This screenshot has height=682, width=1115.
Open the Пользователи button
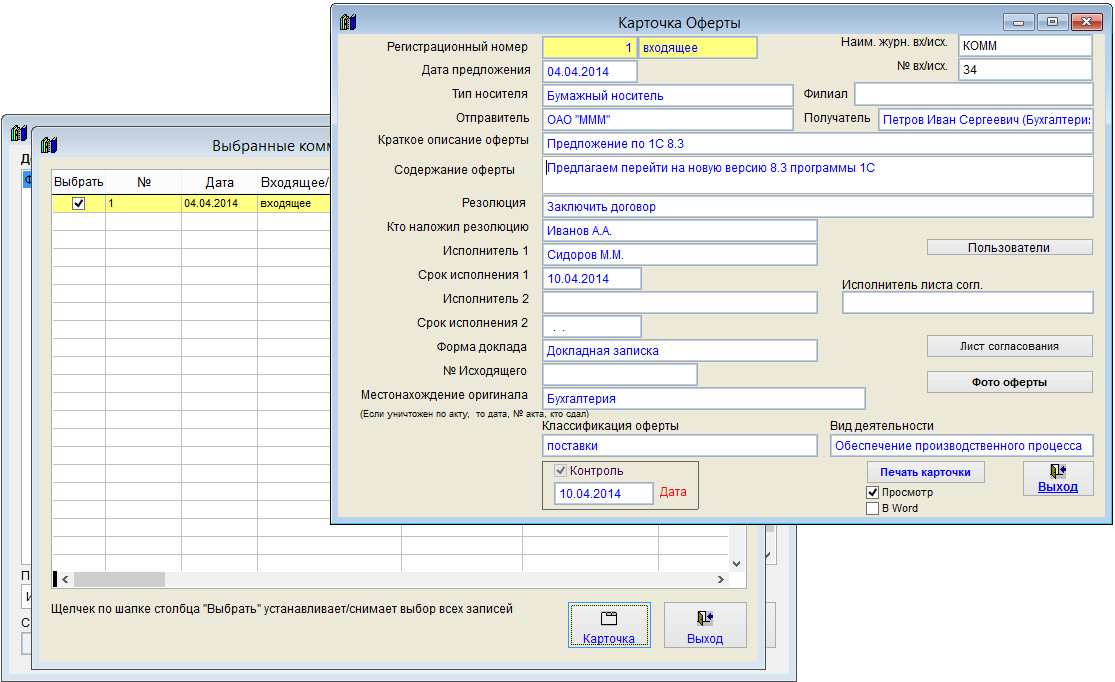point(1008,247)
